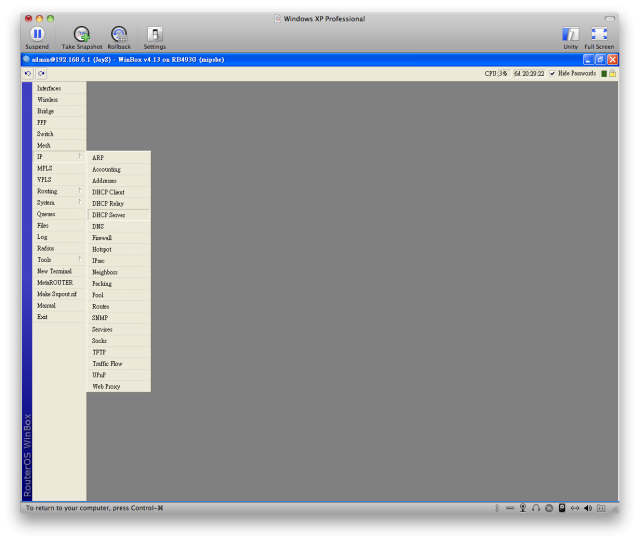The height and width of the screenshot is (542, 640).
Task: Open the Wireless menu item
Action: click(59, 100)
